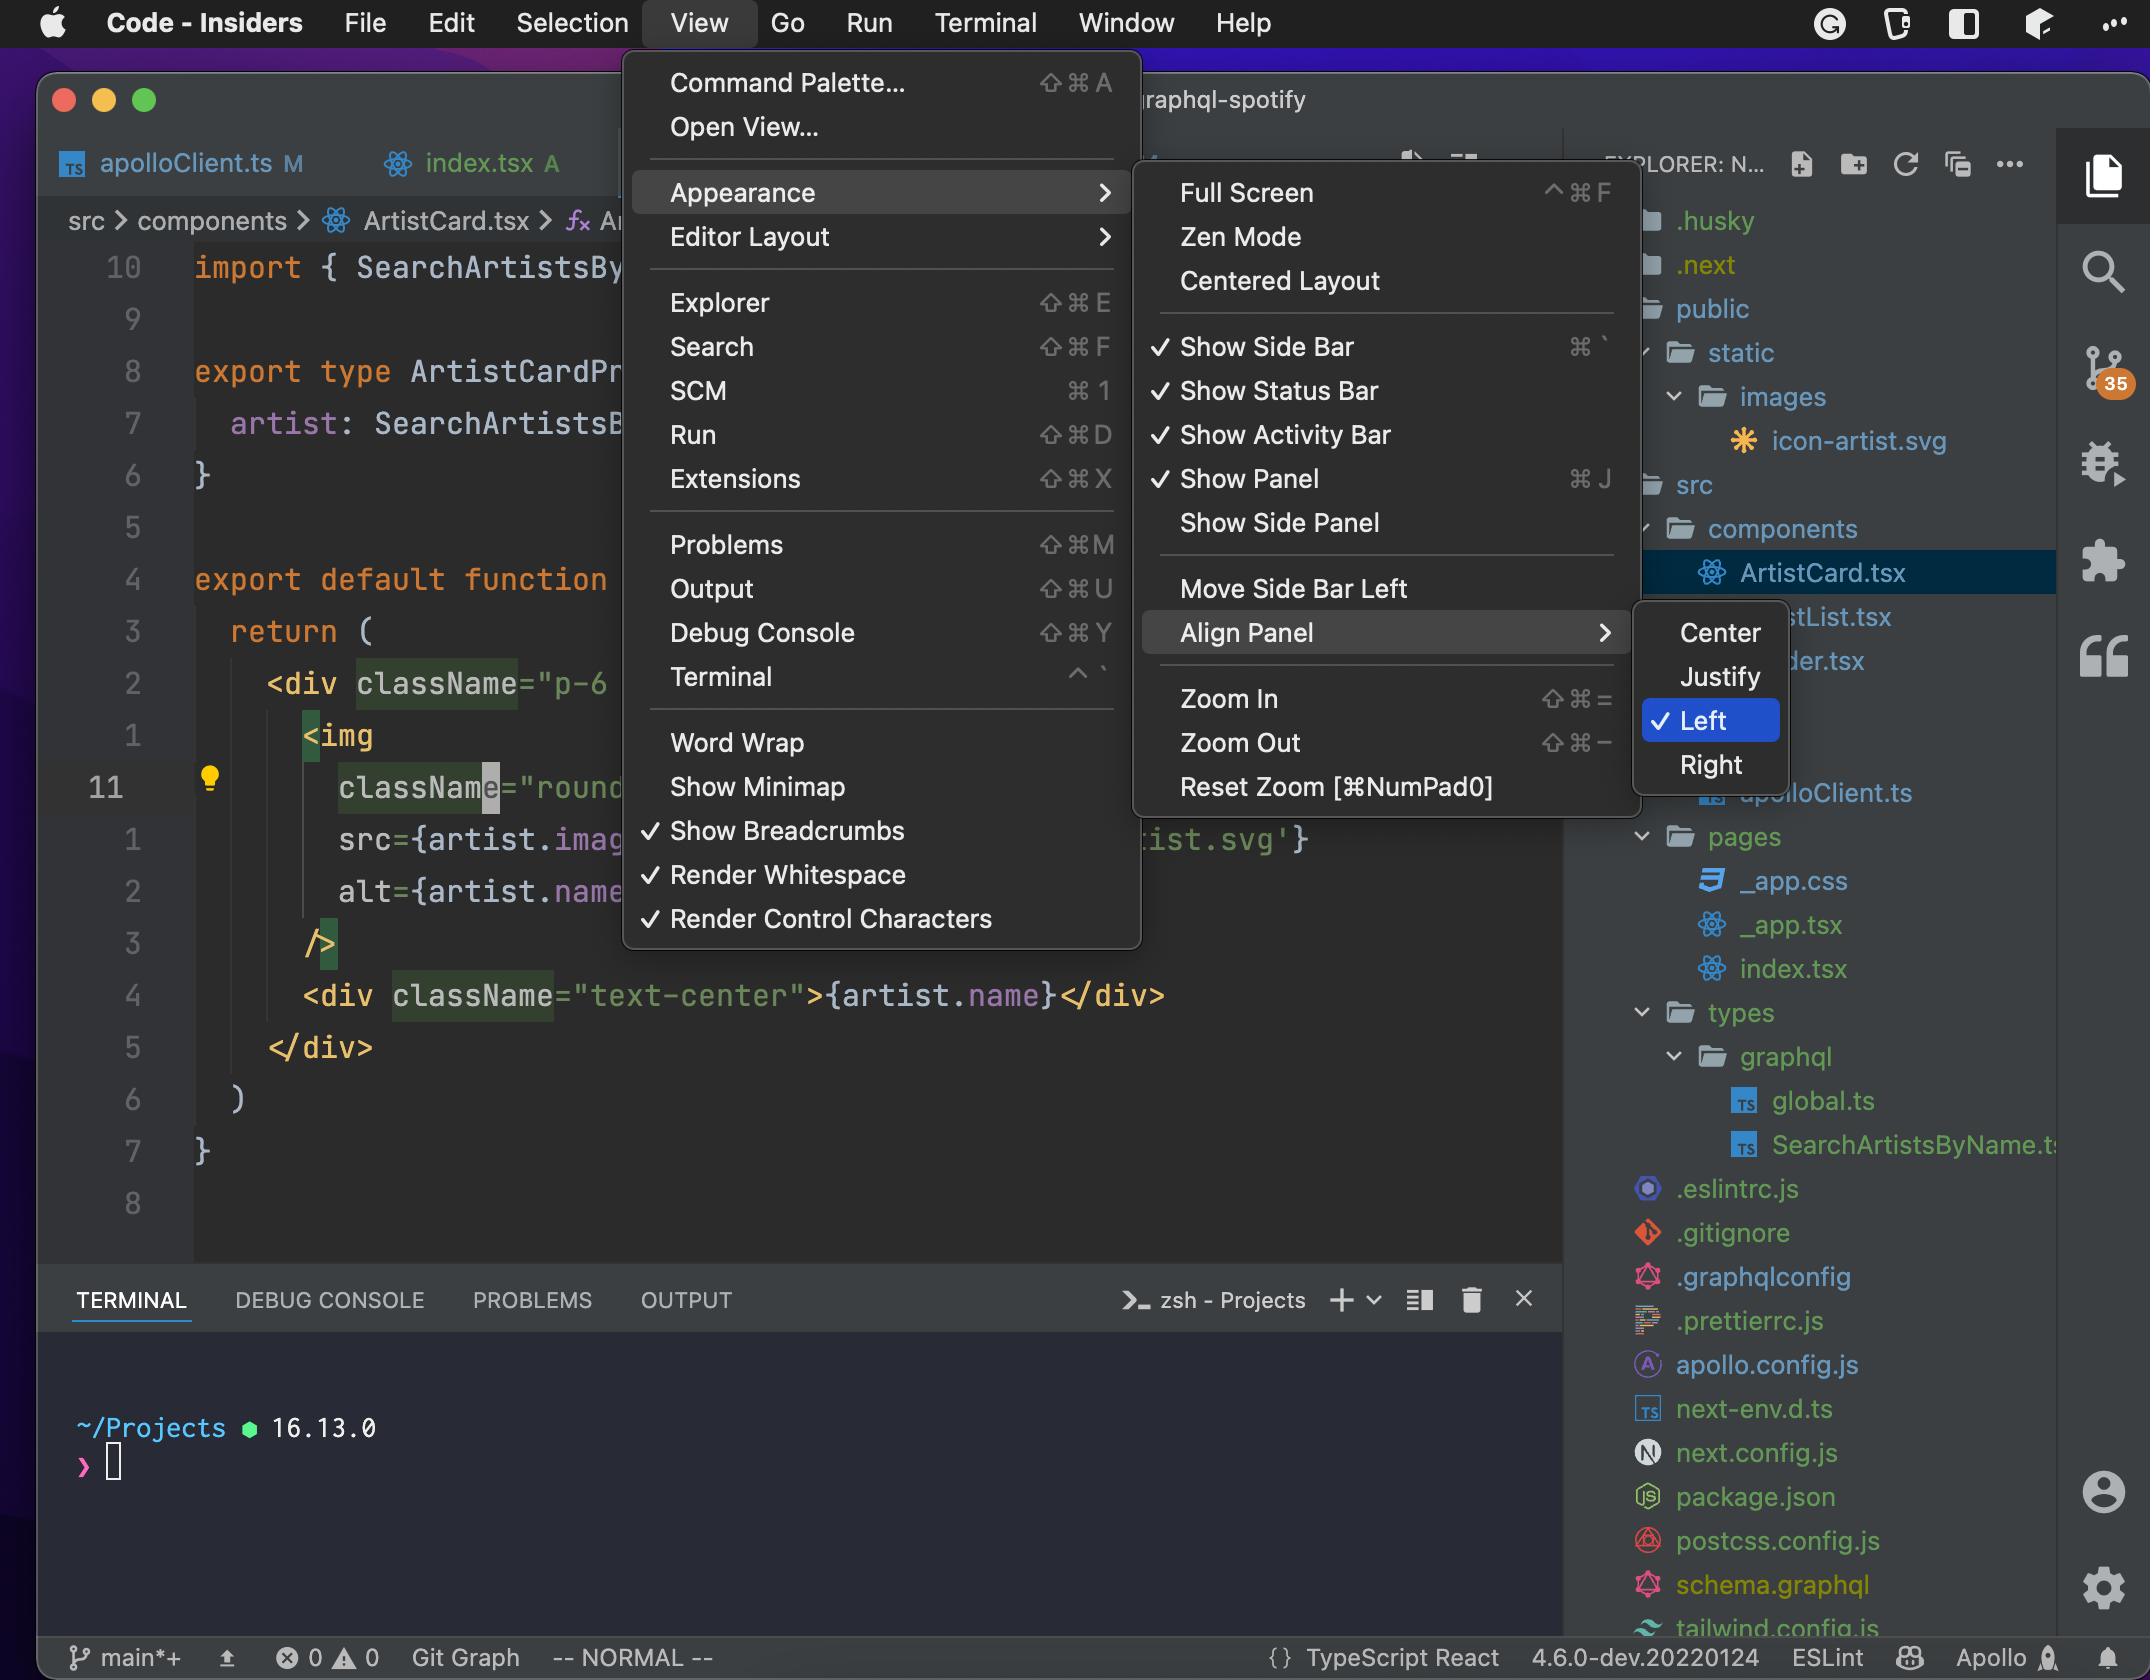
Task: Refresh the Explorer file tree
Action: (1906, 165)
